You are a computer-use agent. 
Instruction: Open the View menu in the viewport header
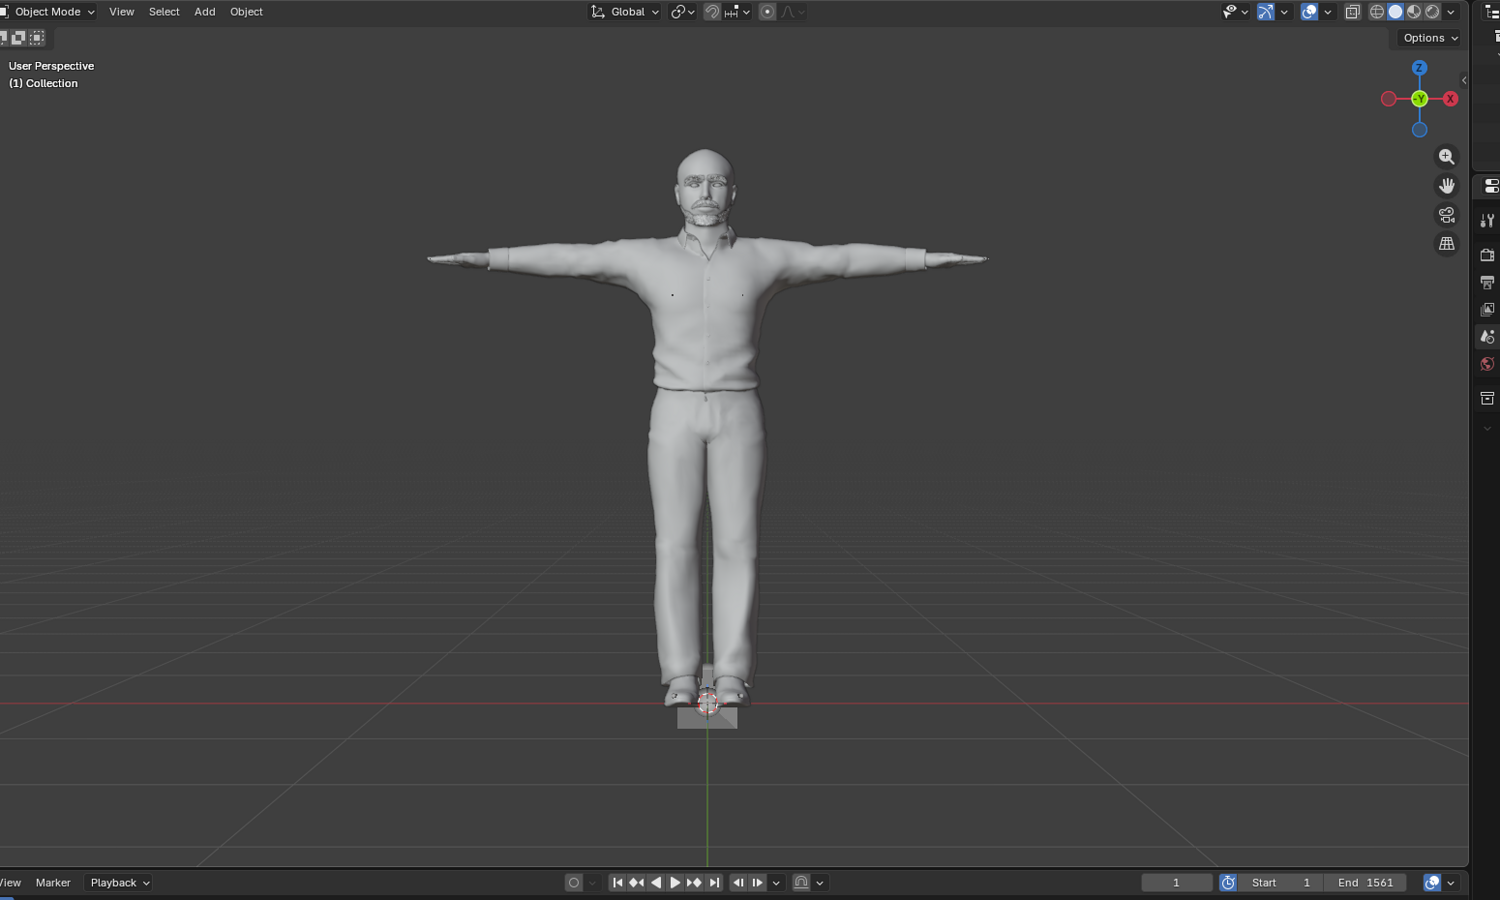(x=122, y=12)
